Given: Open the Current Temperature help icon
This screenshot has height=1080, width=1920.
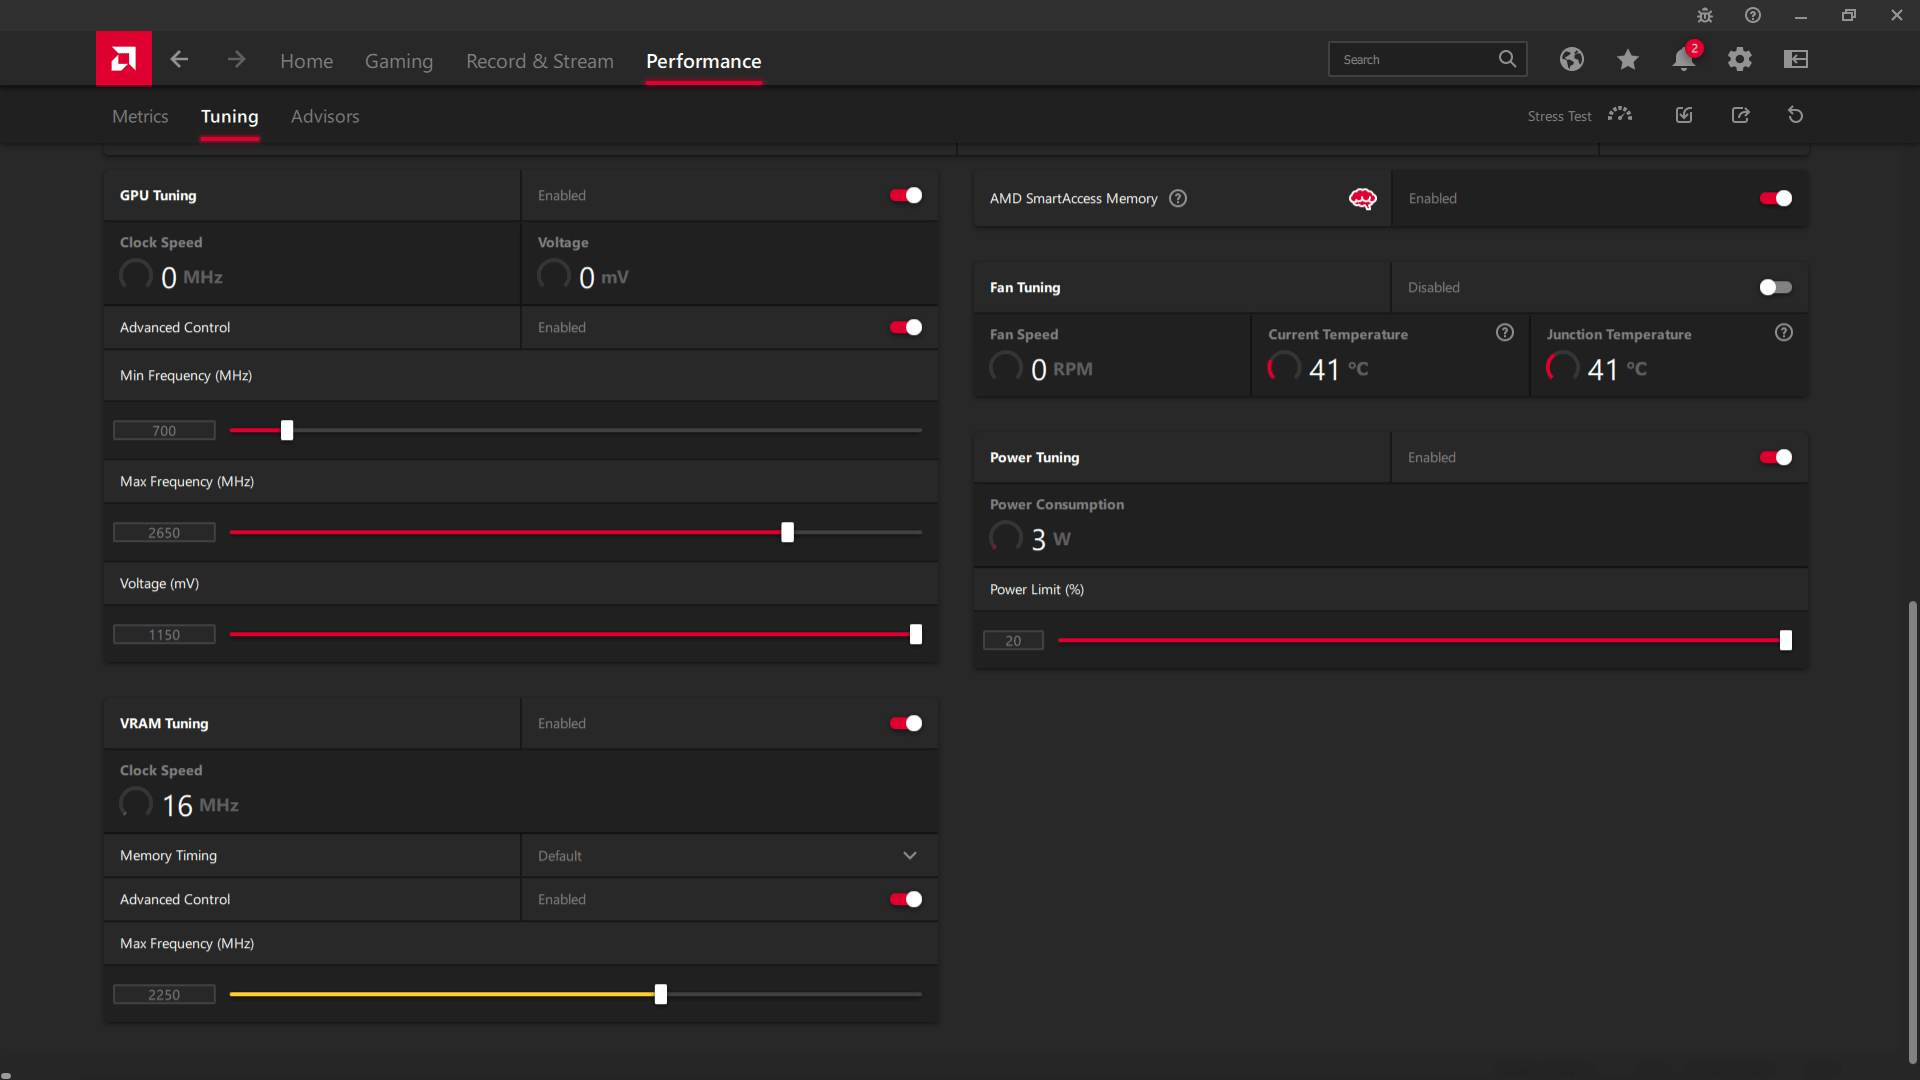Looking at the screenshot, I should tap(1505, 333).
